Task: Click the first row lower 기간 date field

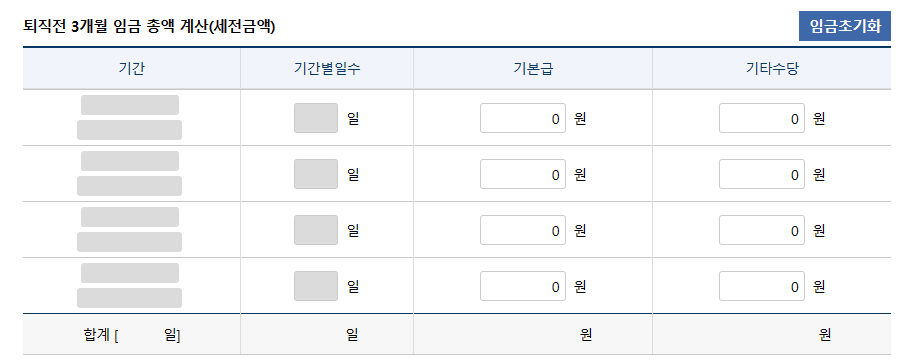Action: tap(130, 130)
